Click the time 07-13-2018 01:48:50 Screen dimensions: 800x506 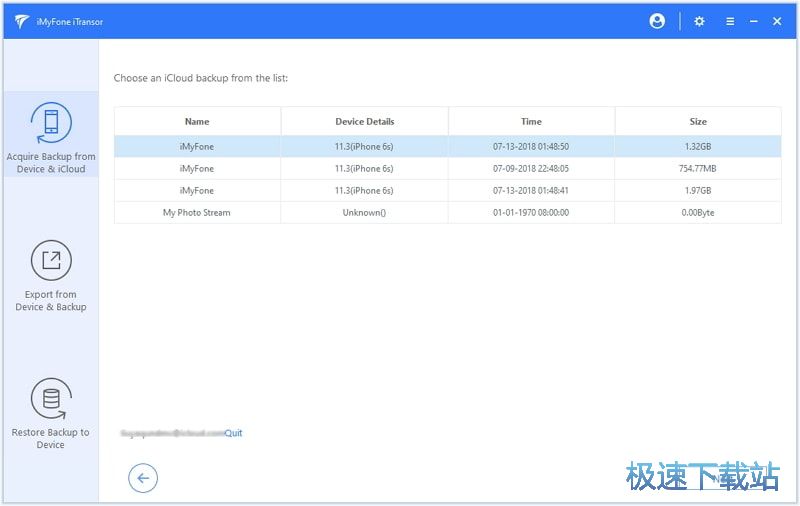tap(531, 146)
